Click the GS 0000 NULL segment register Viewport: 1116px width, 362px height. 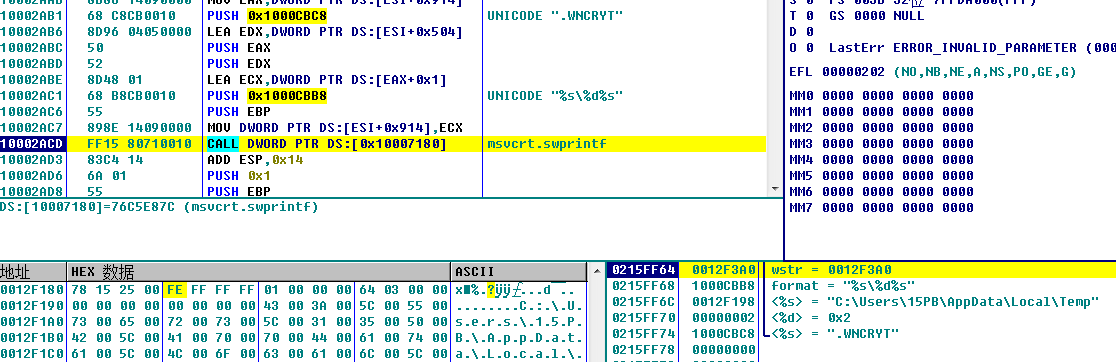coord(877,16)
